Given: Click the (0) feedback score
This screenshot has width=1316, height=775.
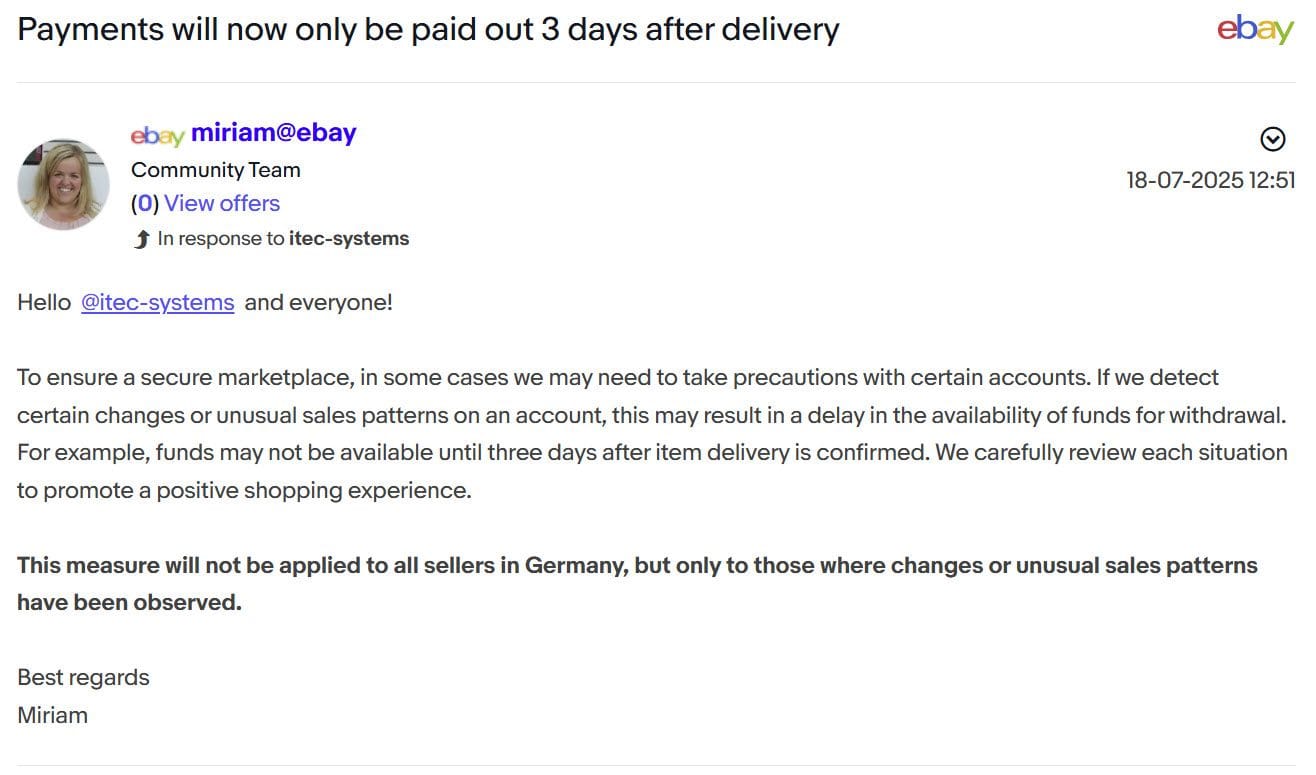Looking at the screenshot, I should [145, 203].
